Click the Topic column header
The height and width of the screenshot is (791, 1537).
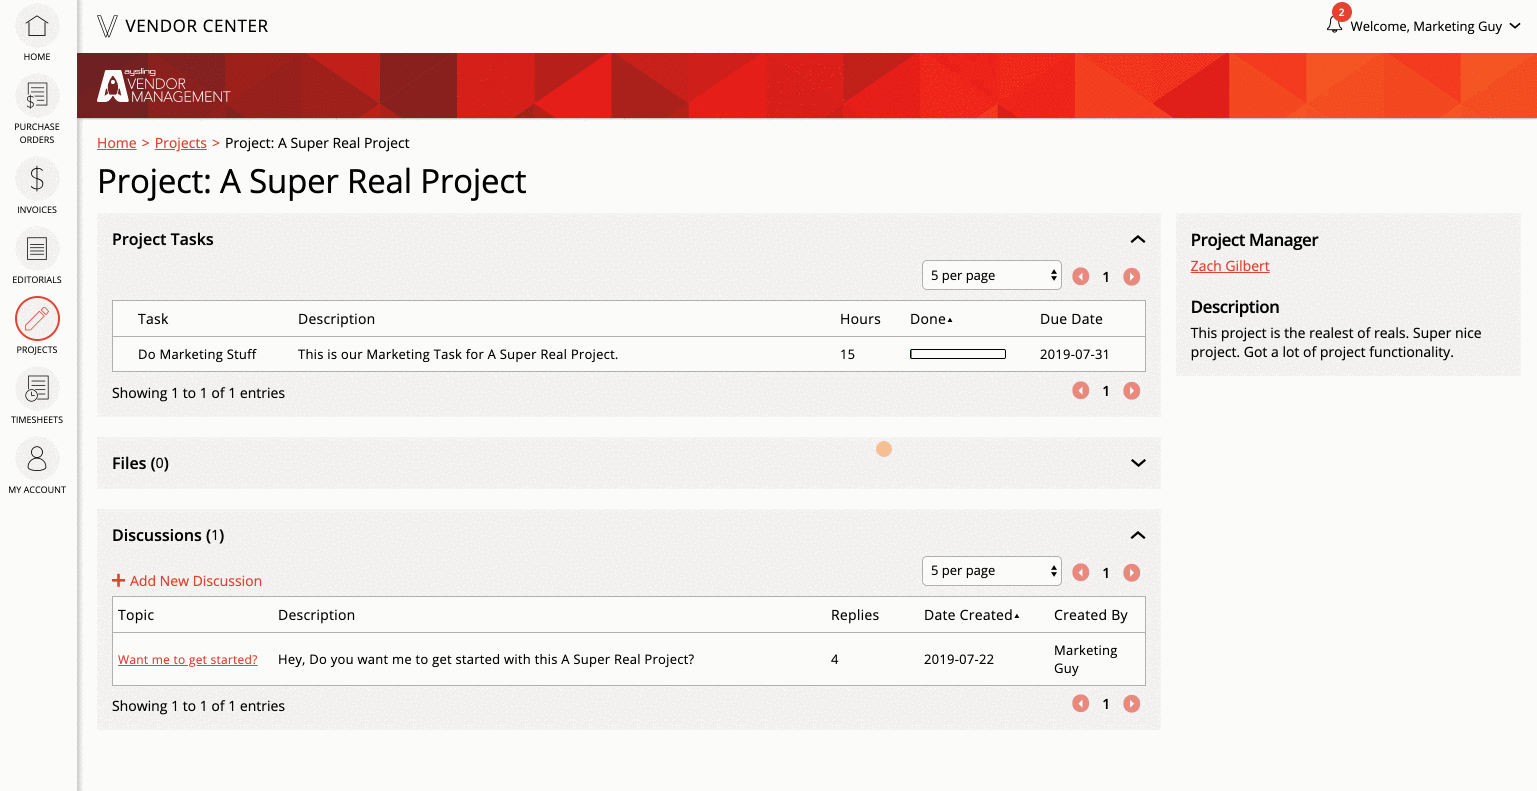136,615
